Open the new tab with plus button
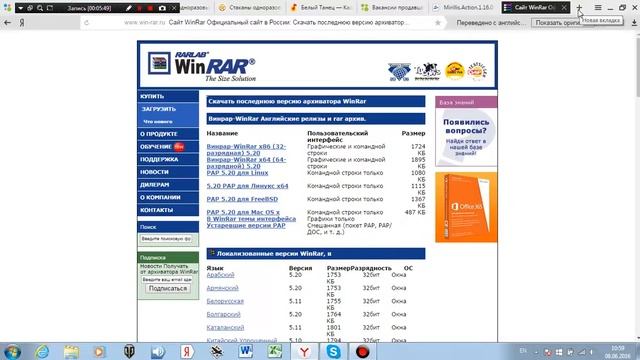Viewport: 640px width, 360px height. [x=579, y=8]
